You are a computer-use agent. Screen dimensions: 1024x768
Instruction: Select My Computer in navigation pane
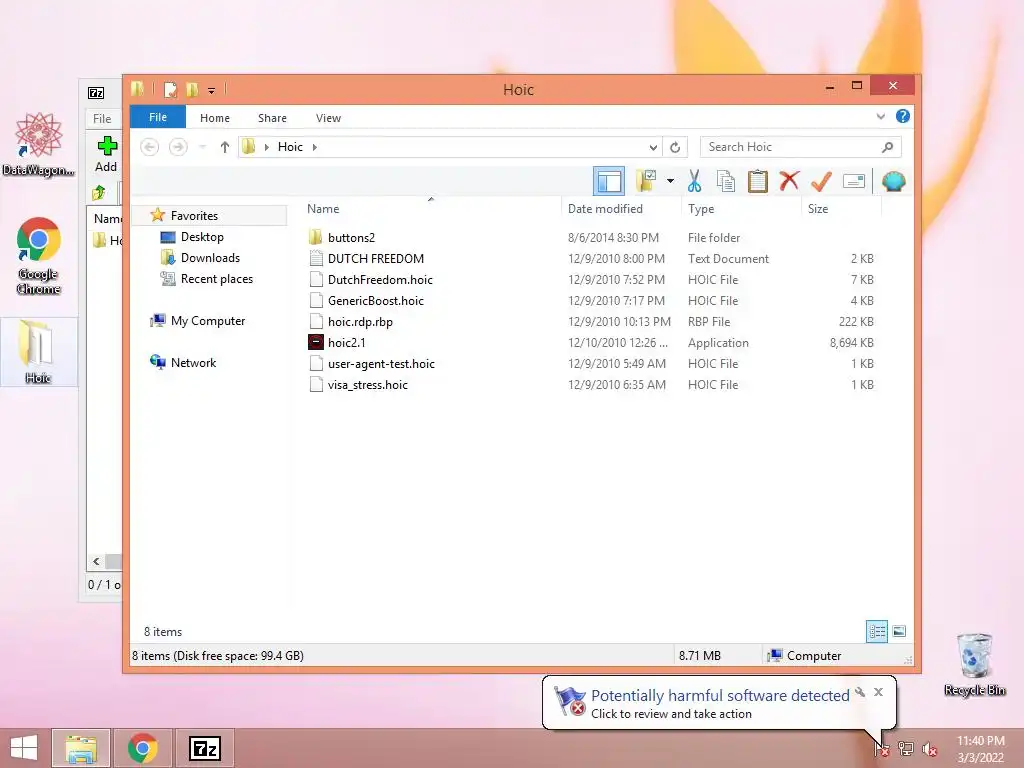tap(208, 321)
